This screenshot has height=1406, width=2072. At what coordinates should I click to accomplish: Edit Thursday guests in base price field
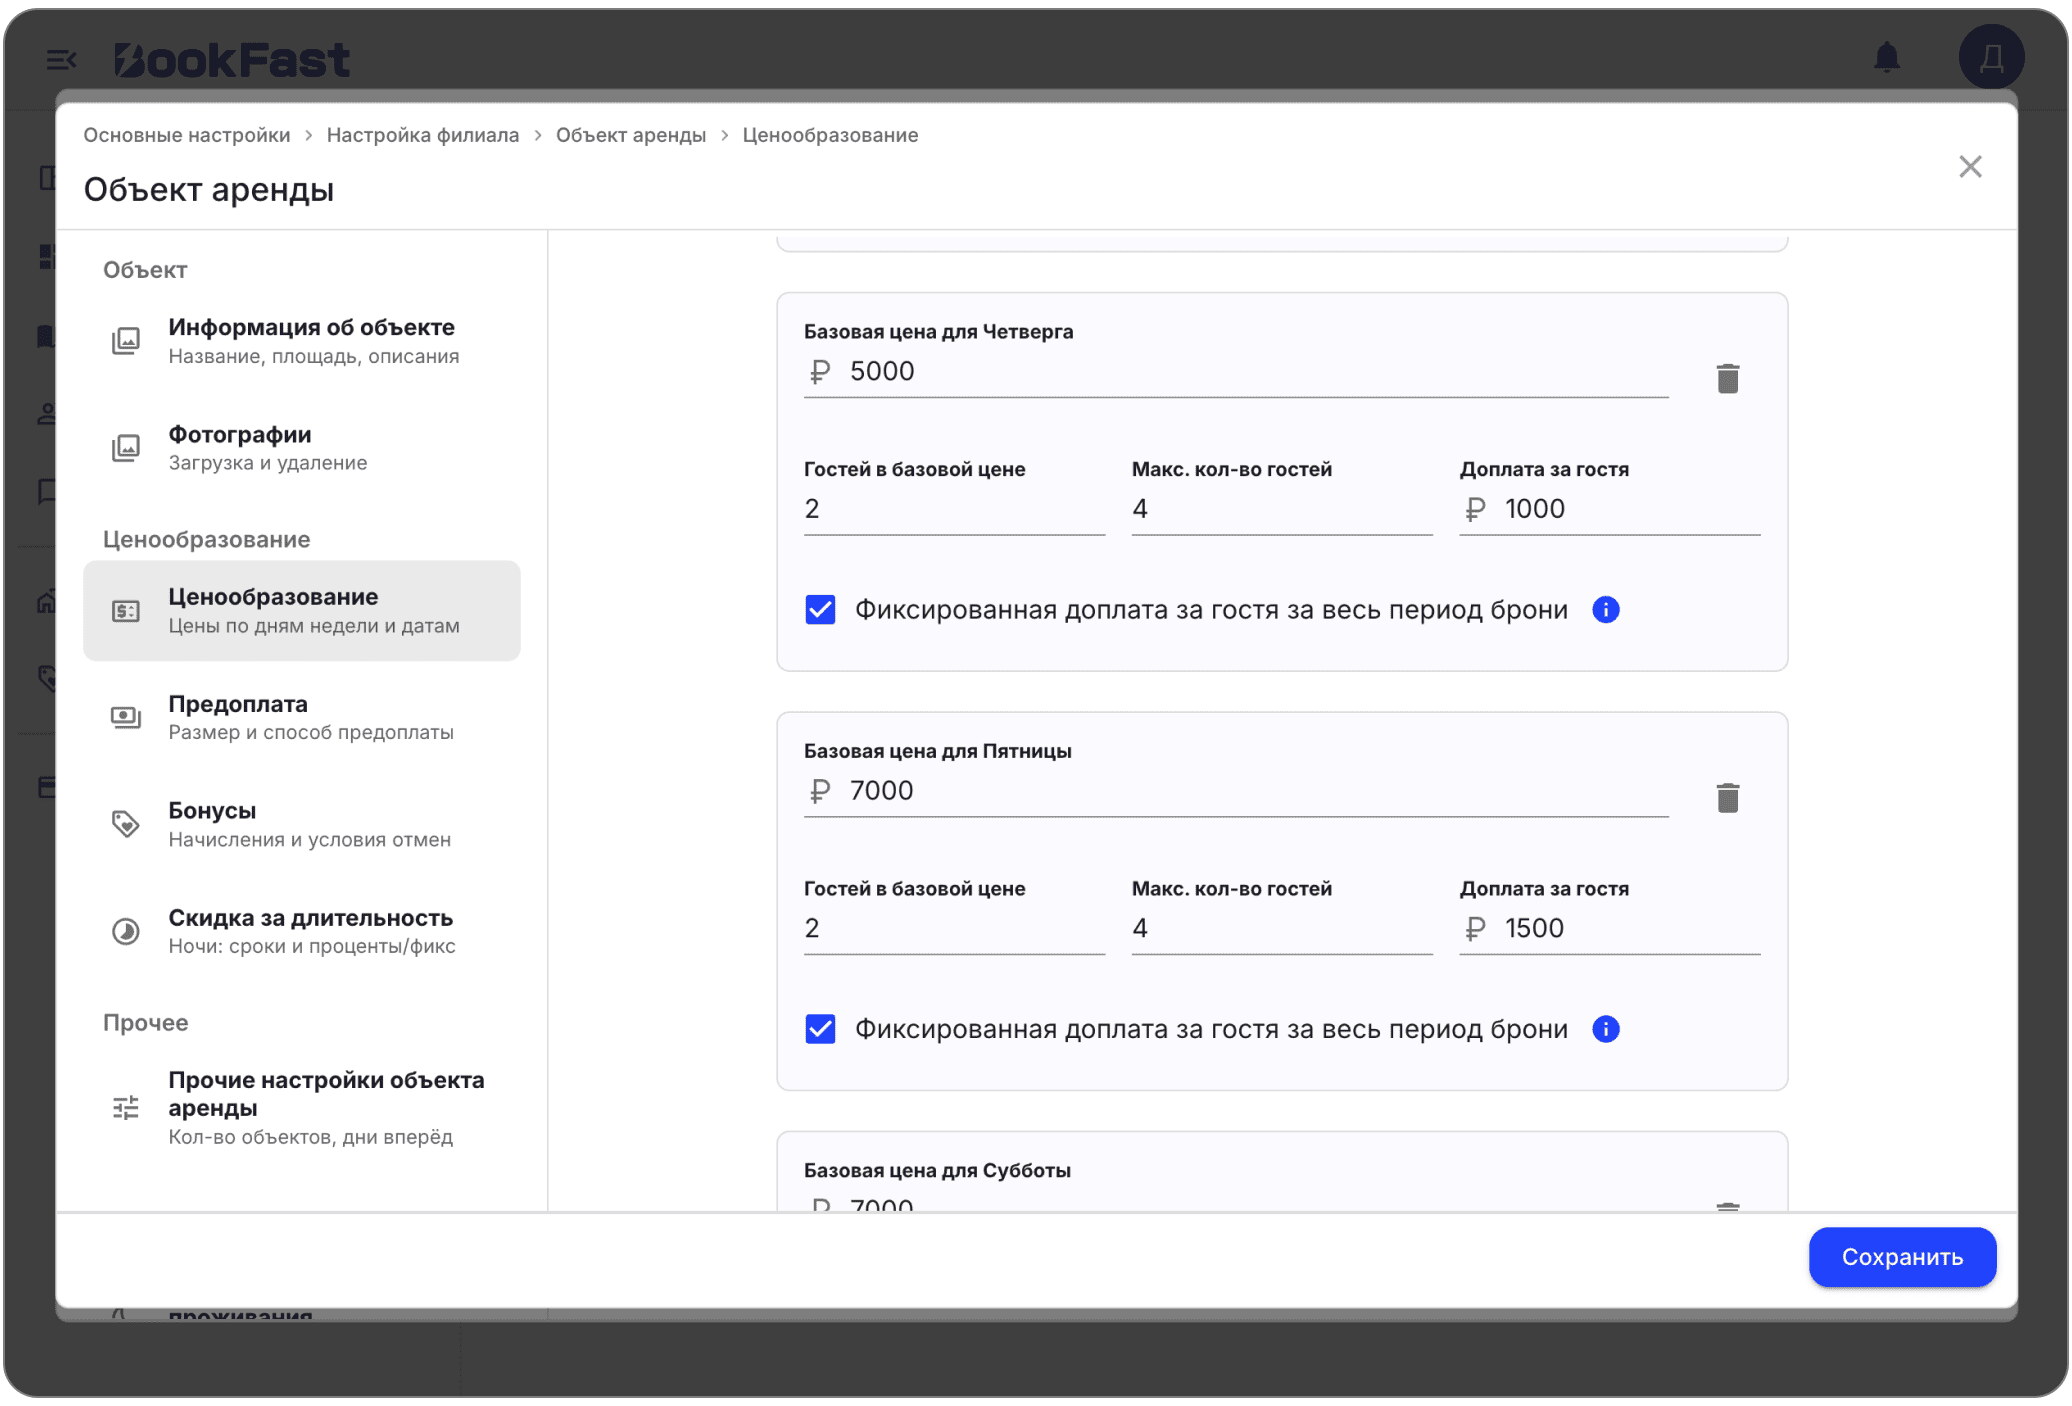click(x=954, y=510)
